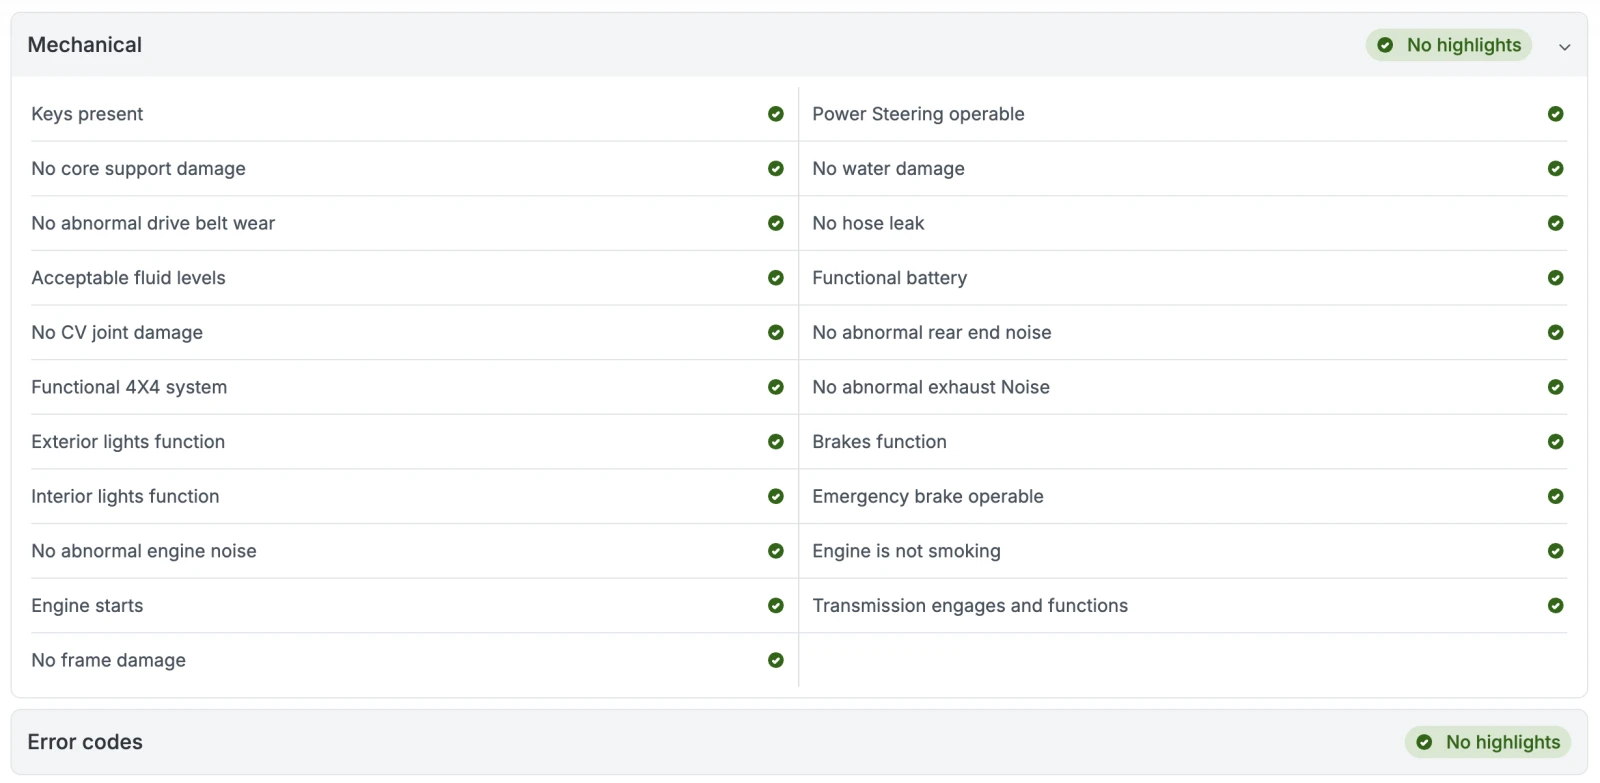This screenshot has height=783, width=1600.
Task: Click the check icon for No hose leak
Action: [x=1556, y=223]
